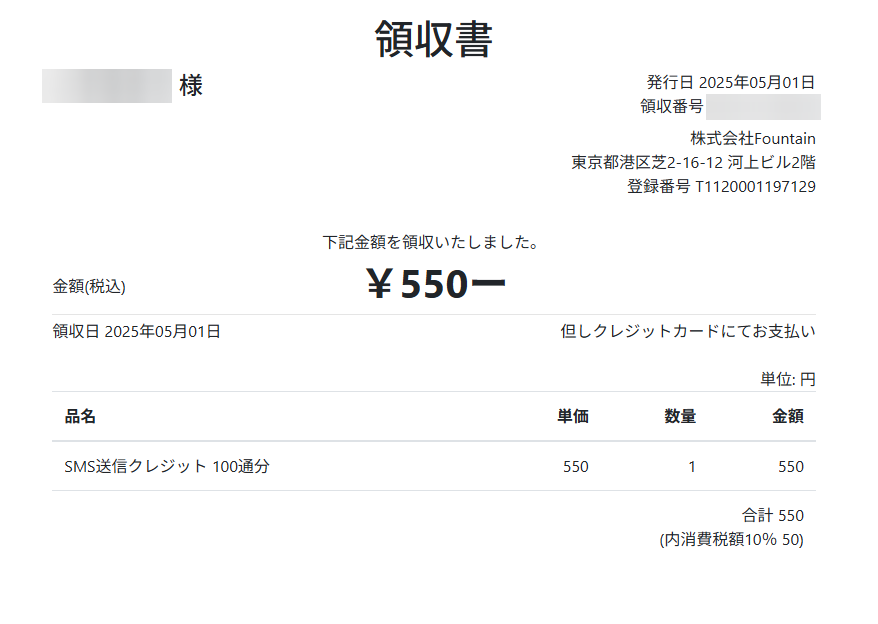Click the 東京都港区芝2-16-12 address line
The width and height of the screenshot is (878, 624).
click(x=693, y=162)
